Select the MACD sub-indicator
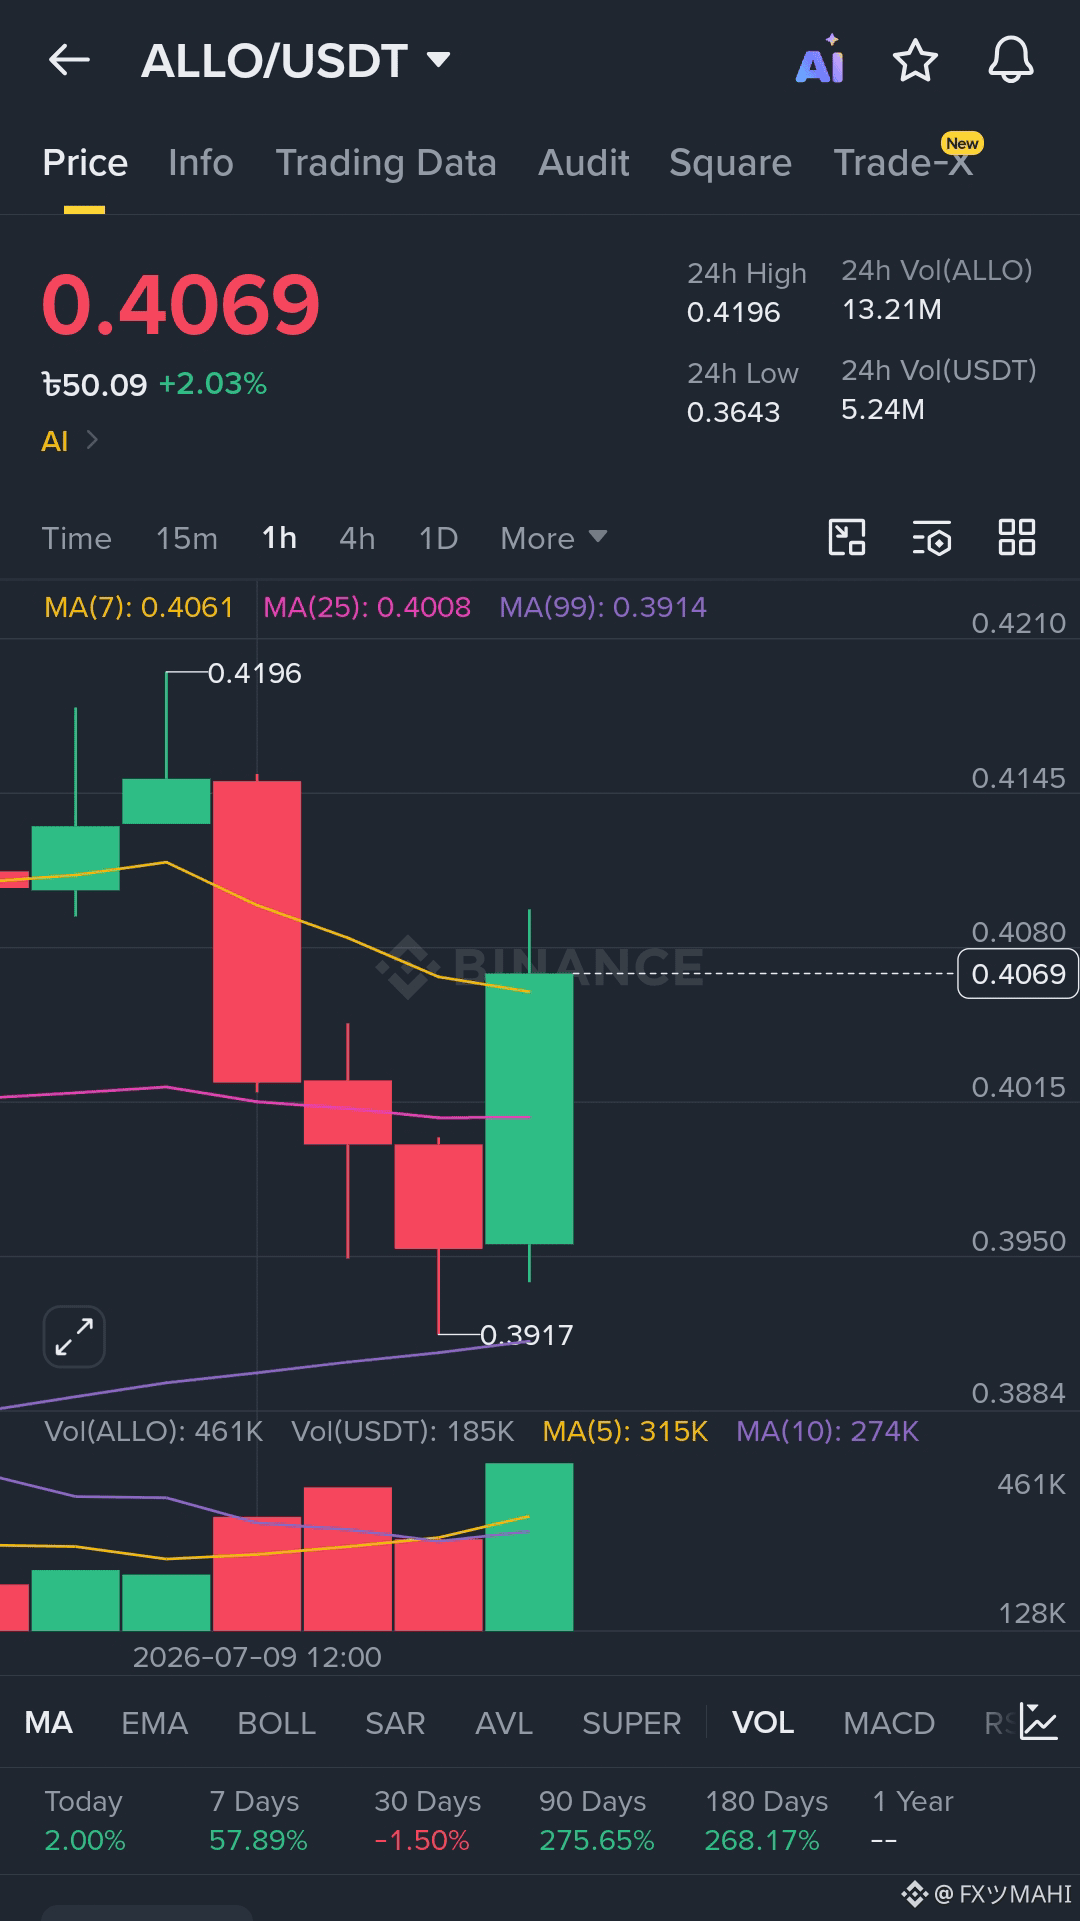Viewport: 1080px width, 1921px height. (x=889, y=1723)
